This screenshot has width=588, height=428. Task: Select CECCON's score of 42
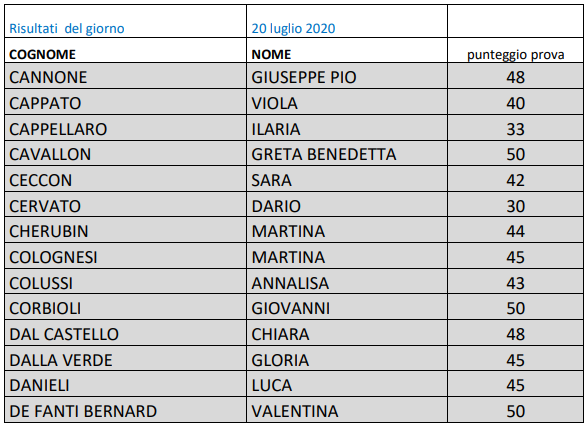(x=515, y=179)
